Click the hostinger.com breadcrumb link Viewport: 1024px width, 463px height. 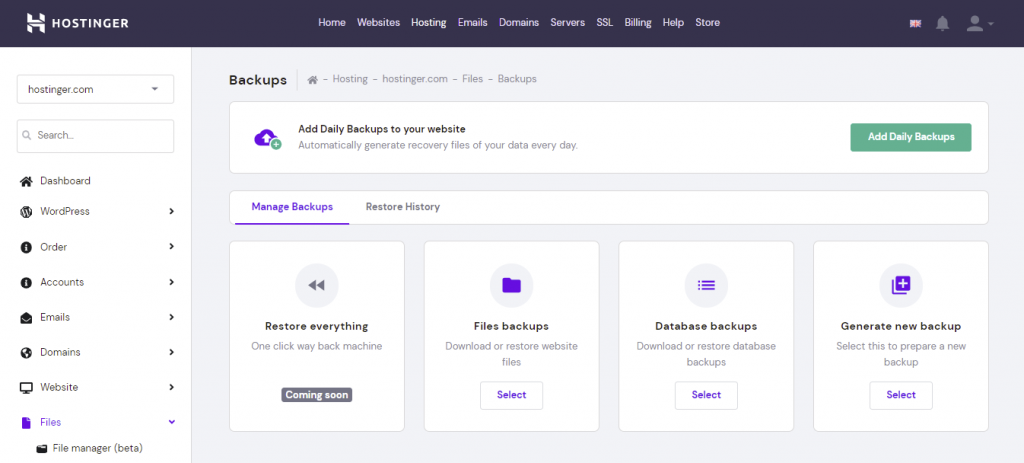(x=415, y=79)
